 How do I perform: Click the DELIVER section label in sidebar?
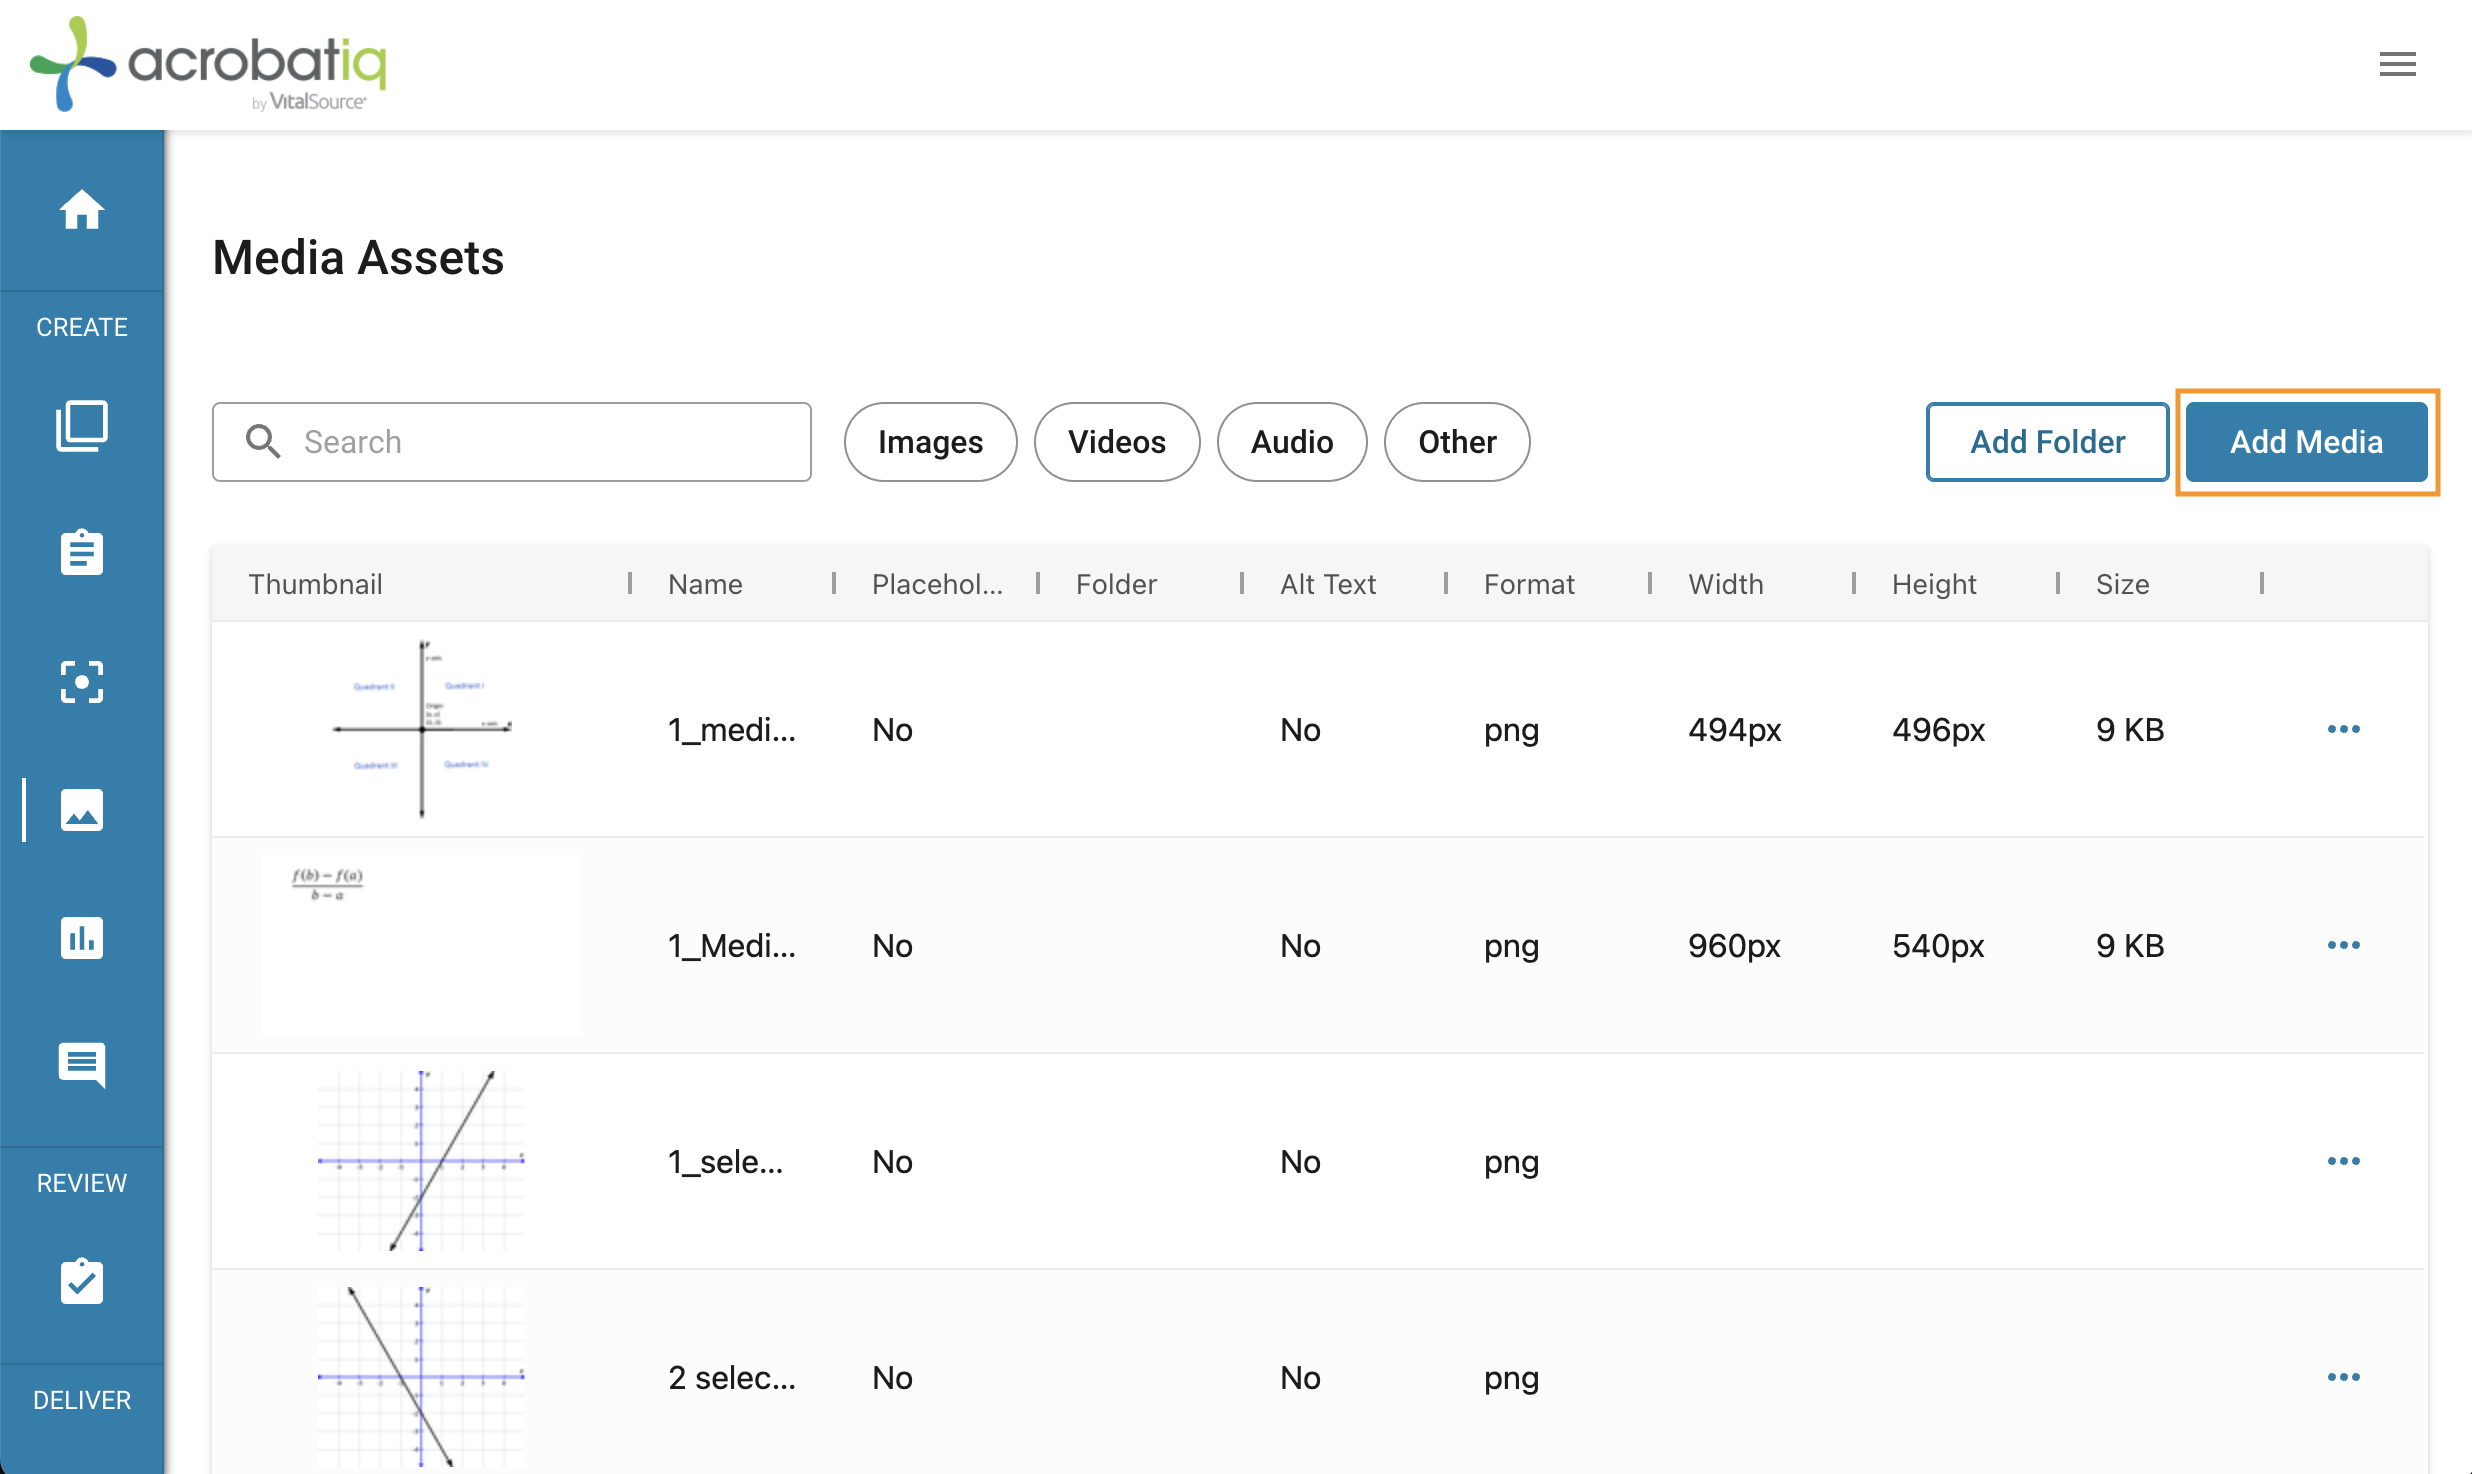[82, 1400]
